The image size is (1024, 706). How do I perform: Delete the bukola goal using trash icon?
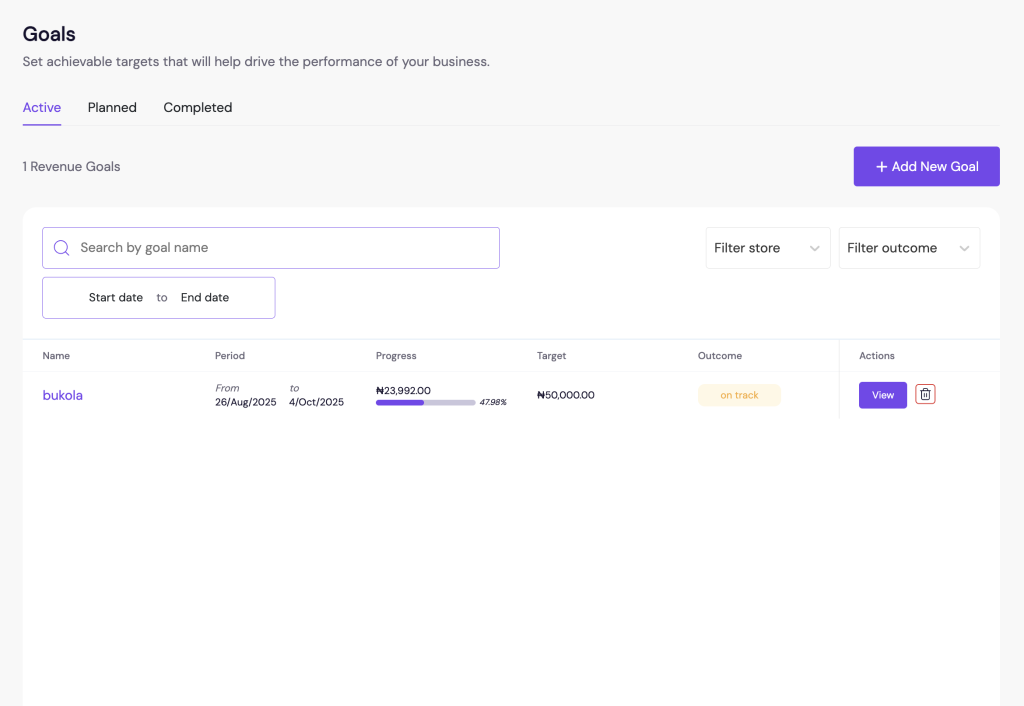pyautogui.click(x=925, y=395)
